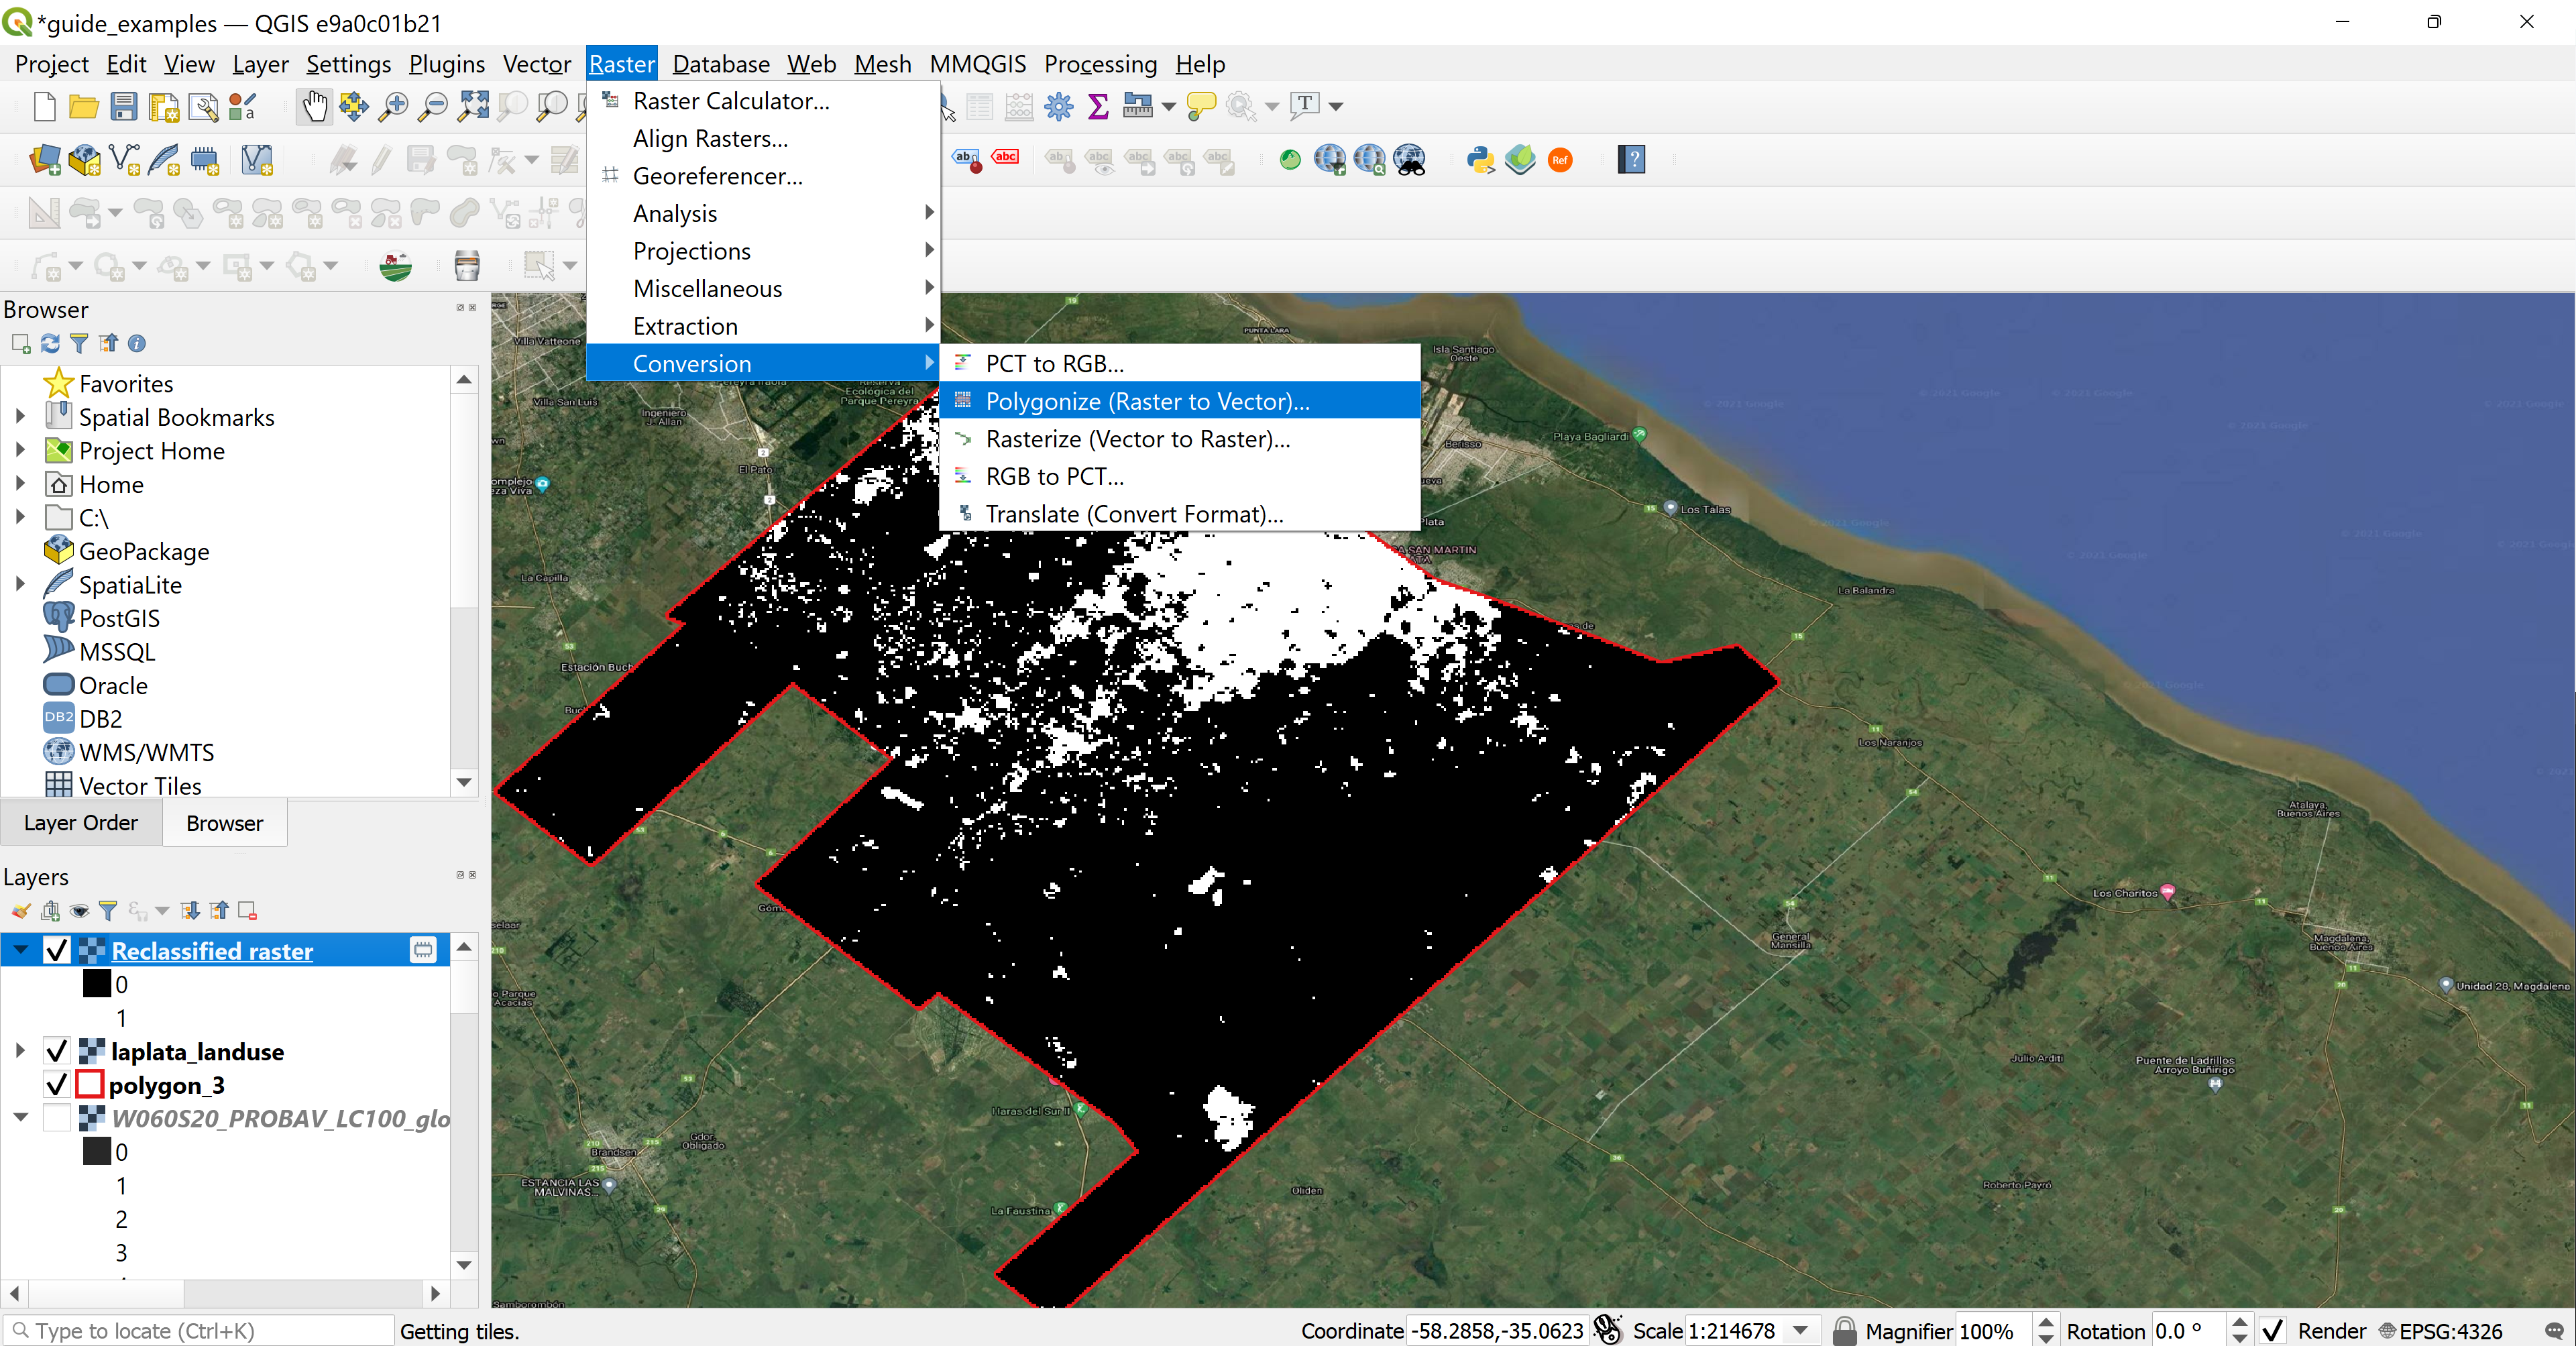Click the Zoom In magnifier tool
The width and height of the screenshot is (2576, 1346).
click(x=393, y=106)
